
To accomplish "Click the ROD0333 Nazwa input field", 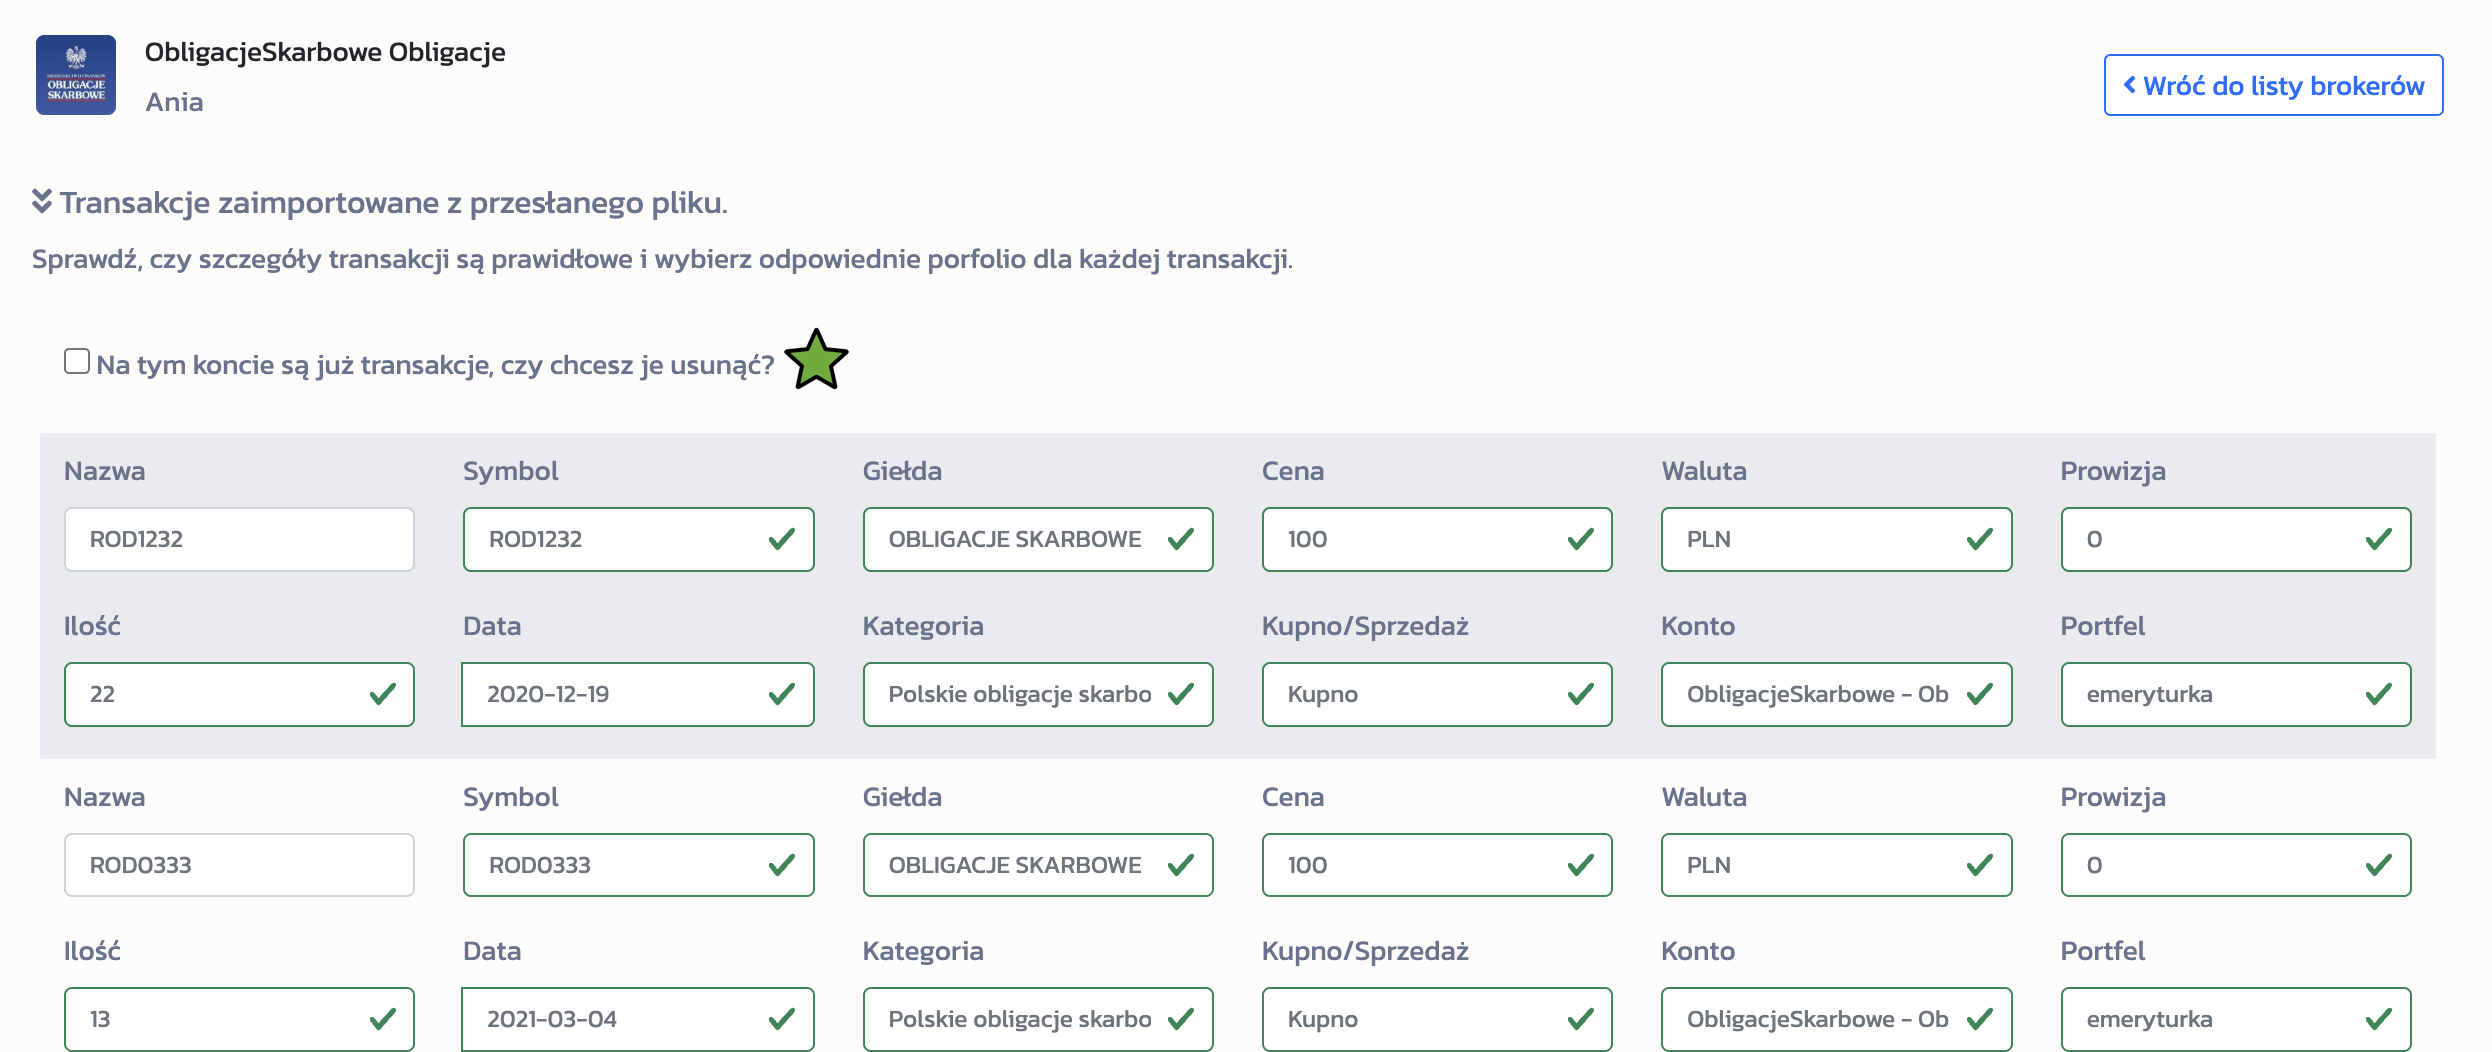I will click(x=239, y=865).
